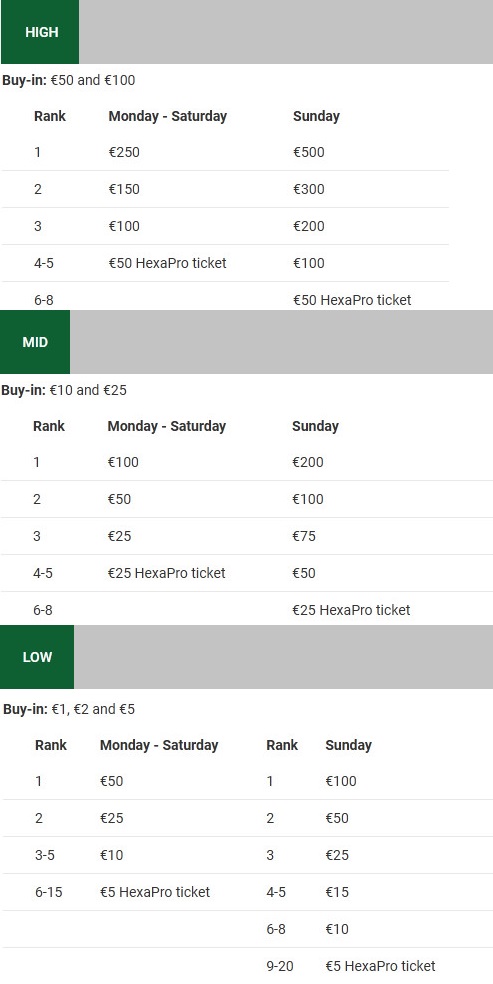
Task: Click the €250 rank 1 prize in HIGH table
Action: 124,152
